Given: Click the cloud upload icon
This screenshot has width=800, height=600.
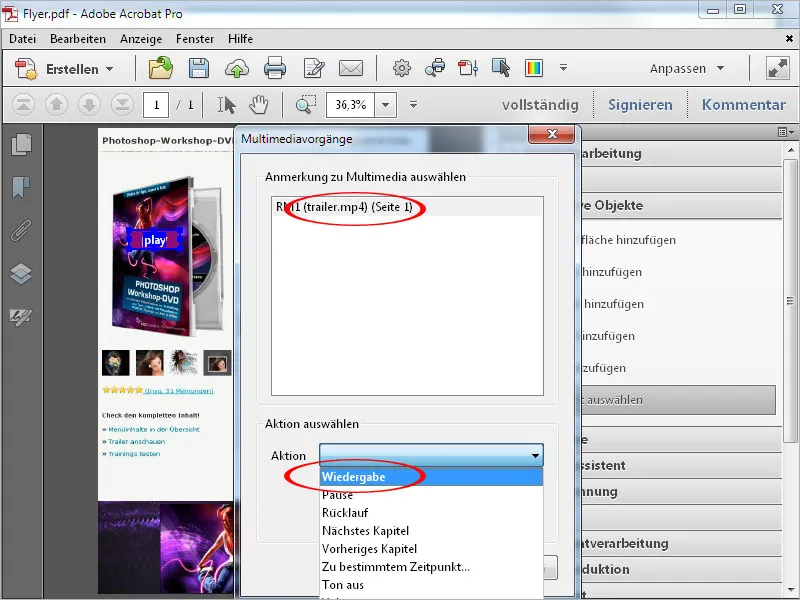Looking at the screenshot, I should pos(237,68).
